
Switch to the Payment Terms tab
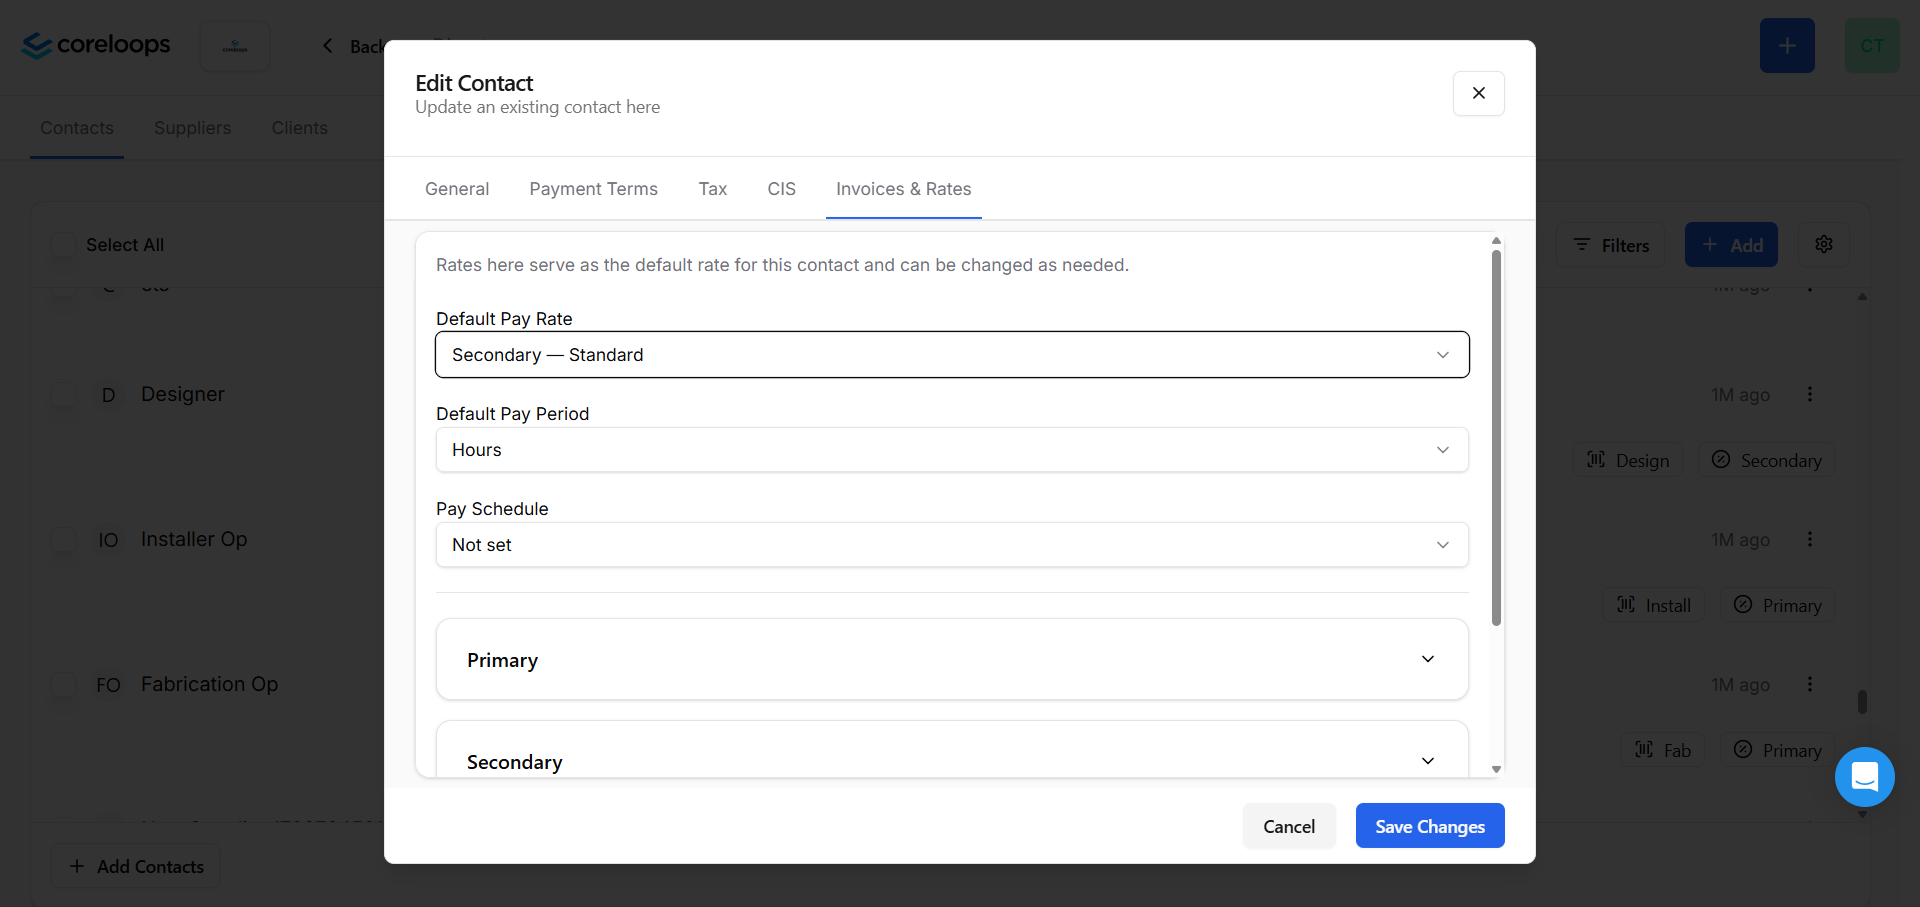click(x=594, y=189)
